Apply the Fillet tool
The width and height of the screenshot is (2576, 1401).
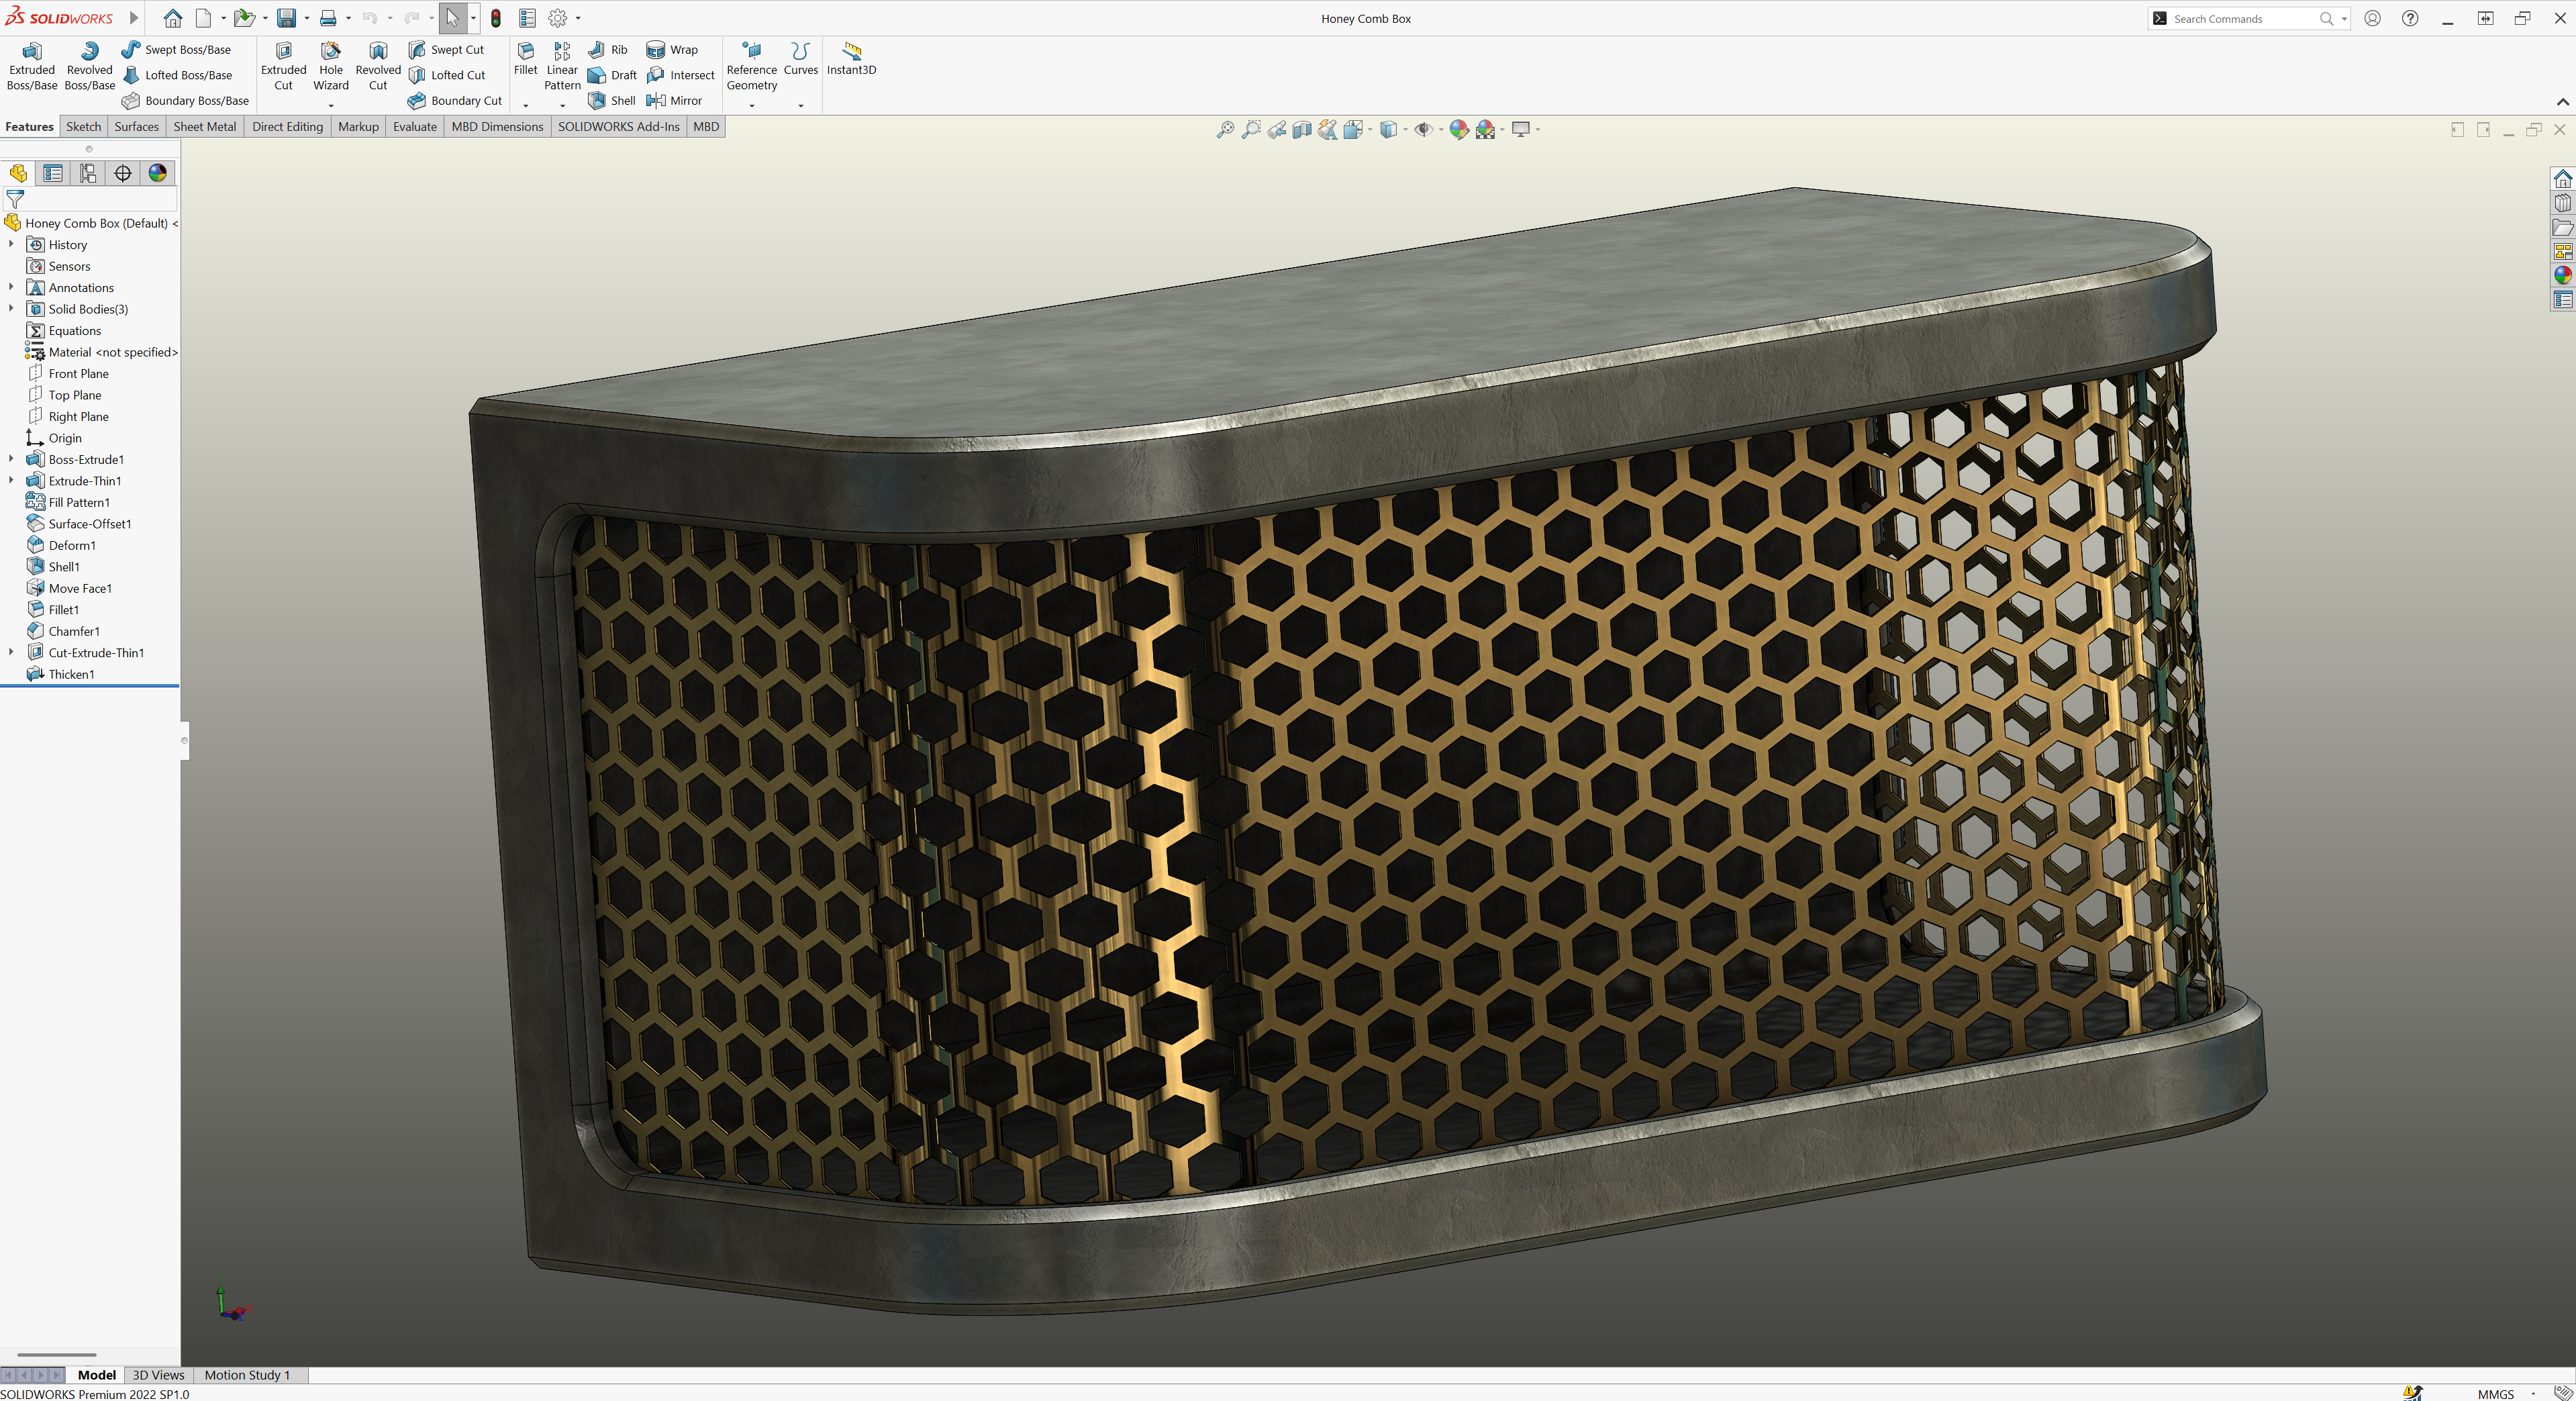(525, 59)
